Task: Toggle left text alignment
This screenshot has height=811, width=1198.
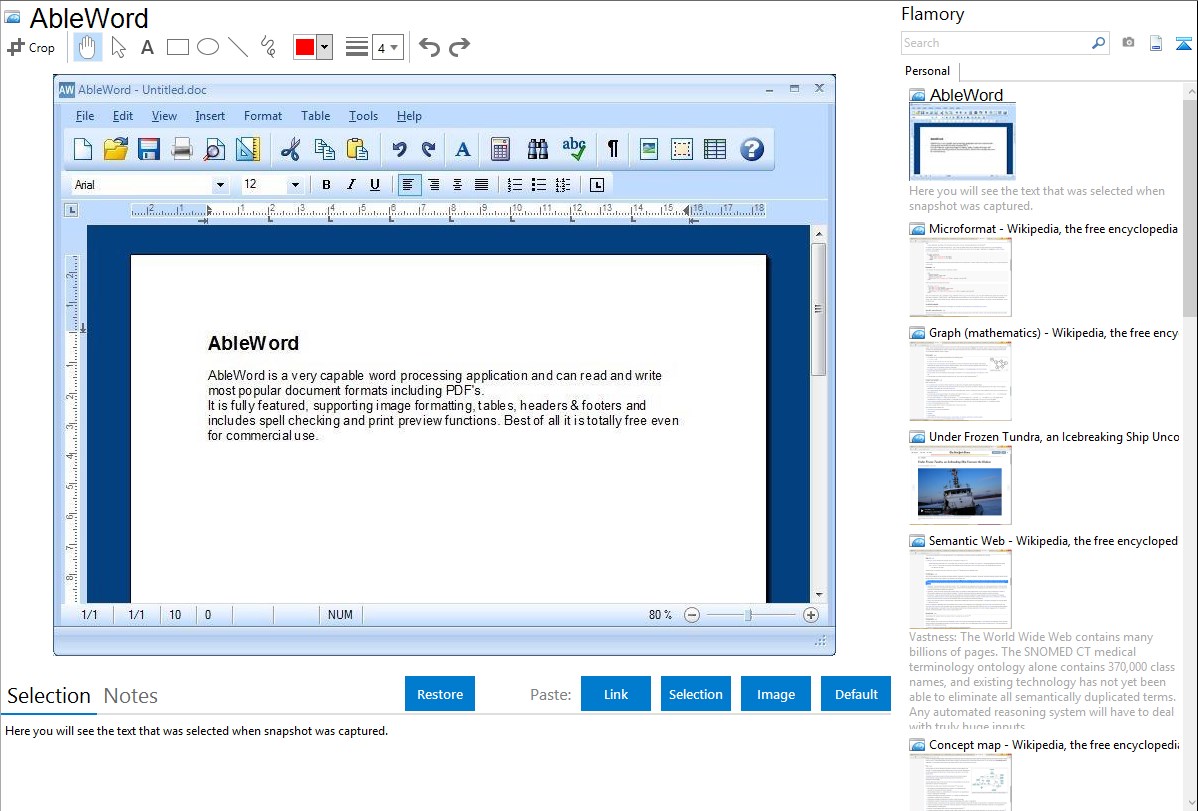Action: [x=409, y=185]
